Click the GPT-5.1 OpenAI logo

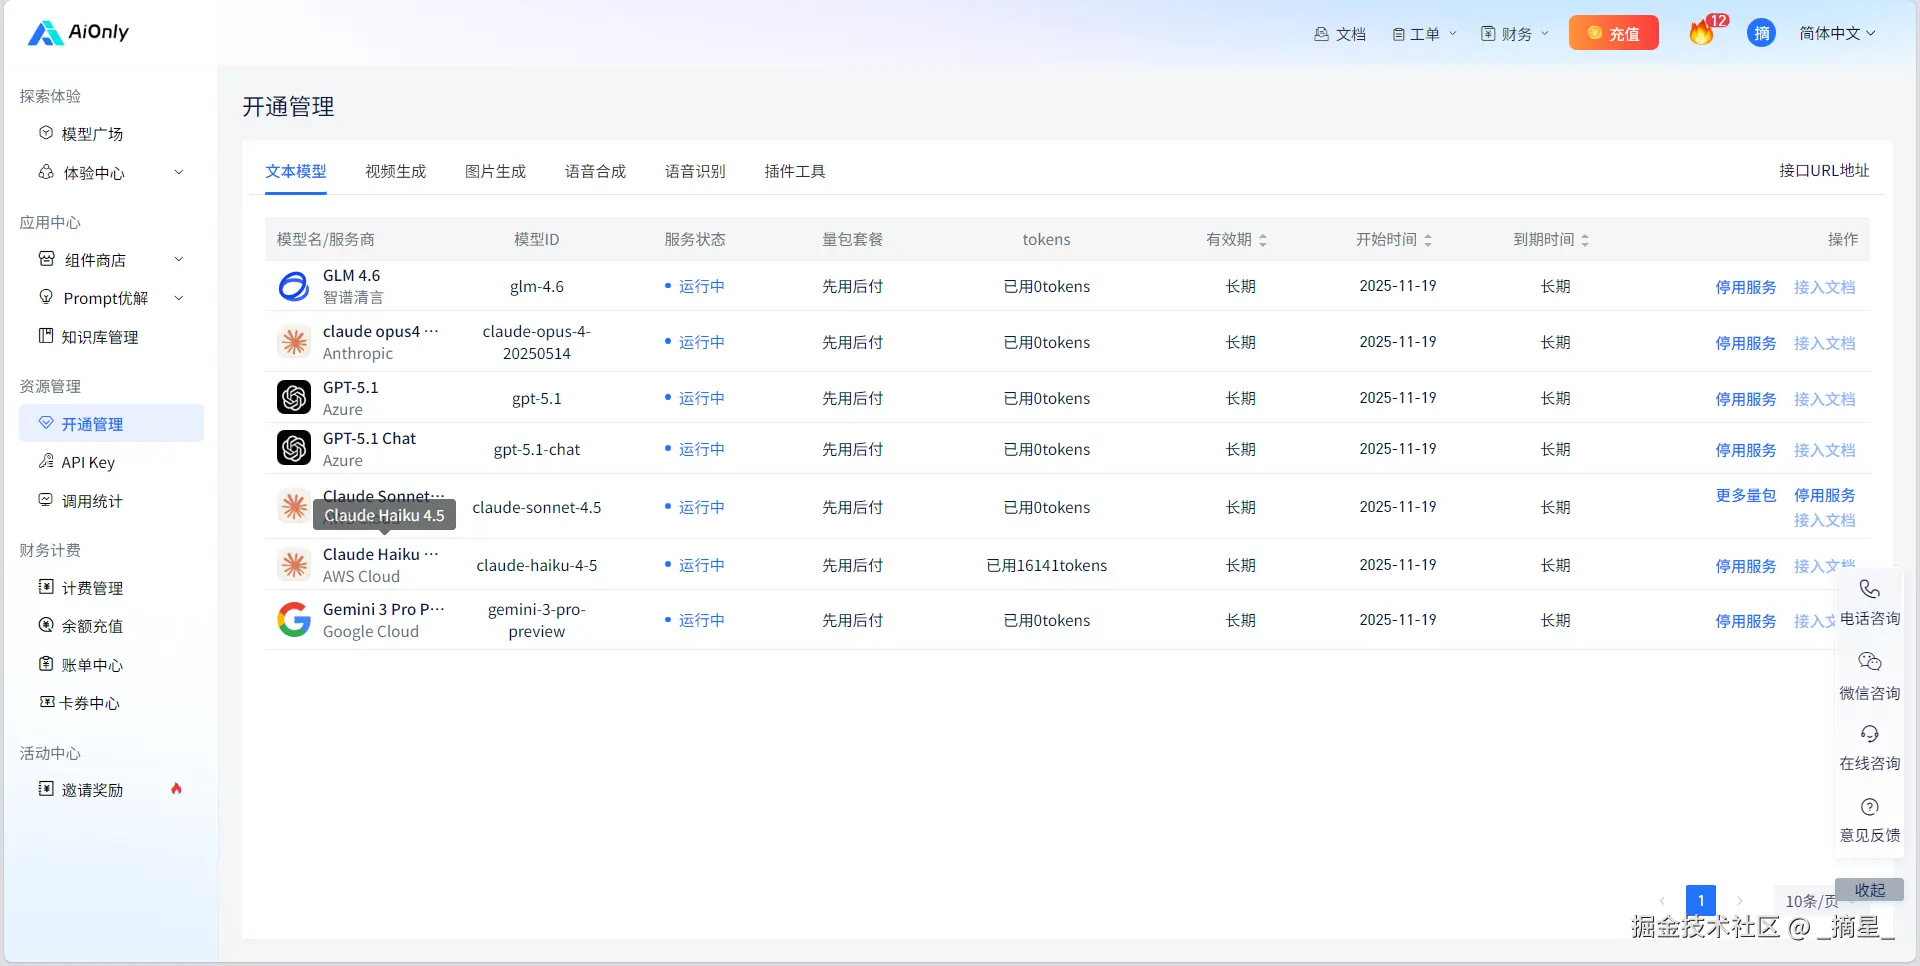(x=294, y=398)
